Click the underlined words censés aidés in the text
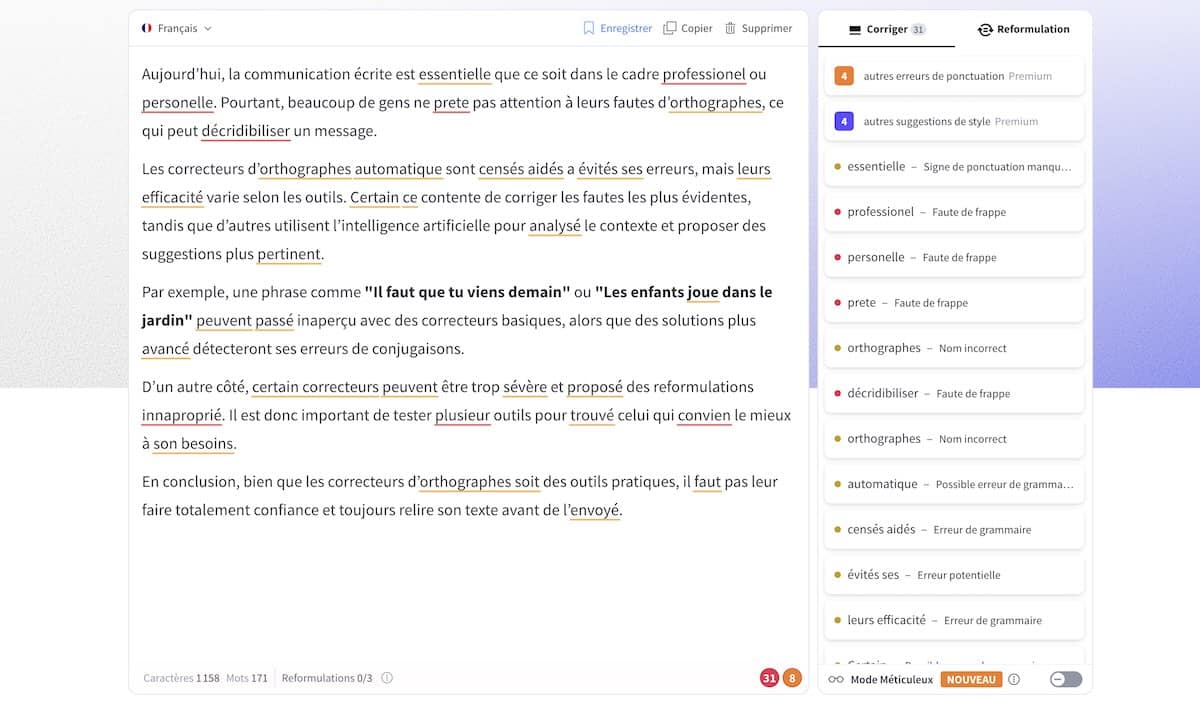 pos(521,169)
